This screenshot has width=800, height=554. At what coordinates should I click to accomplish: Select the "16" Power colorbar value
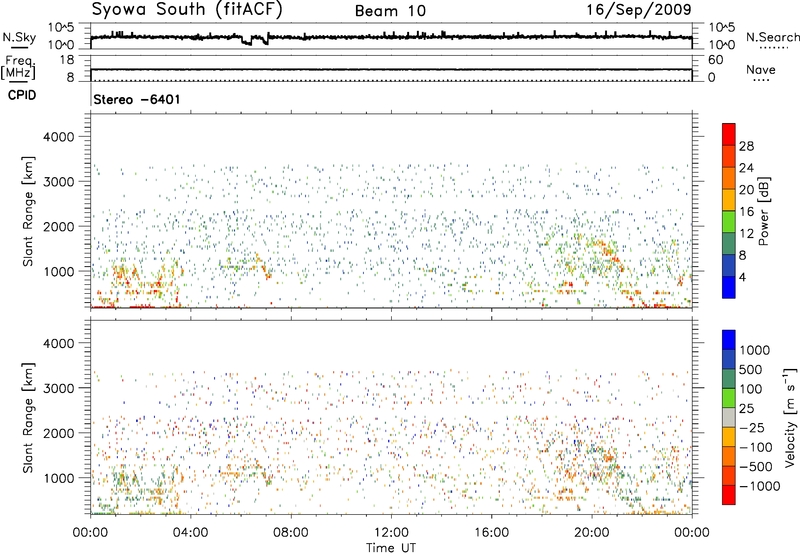[x=746, y=212]
